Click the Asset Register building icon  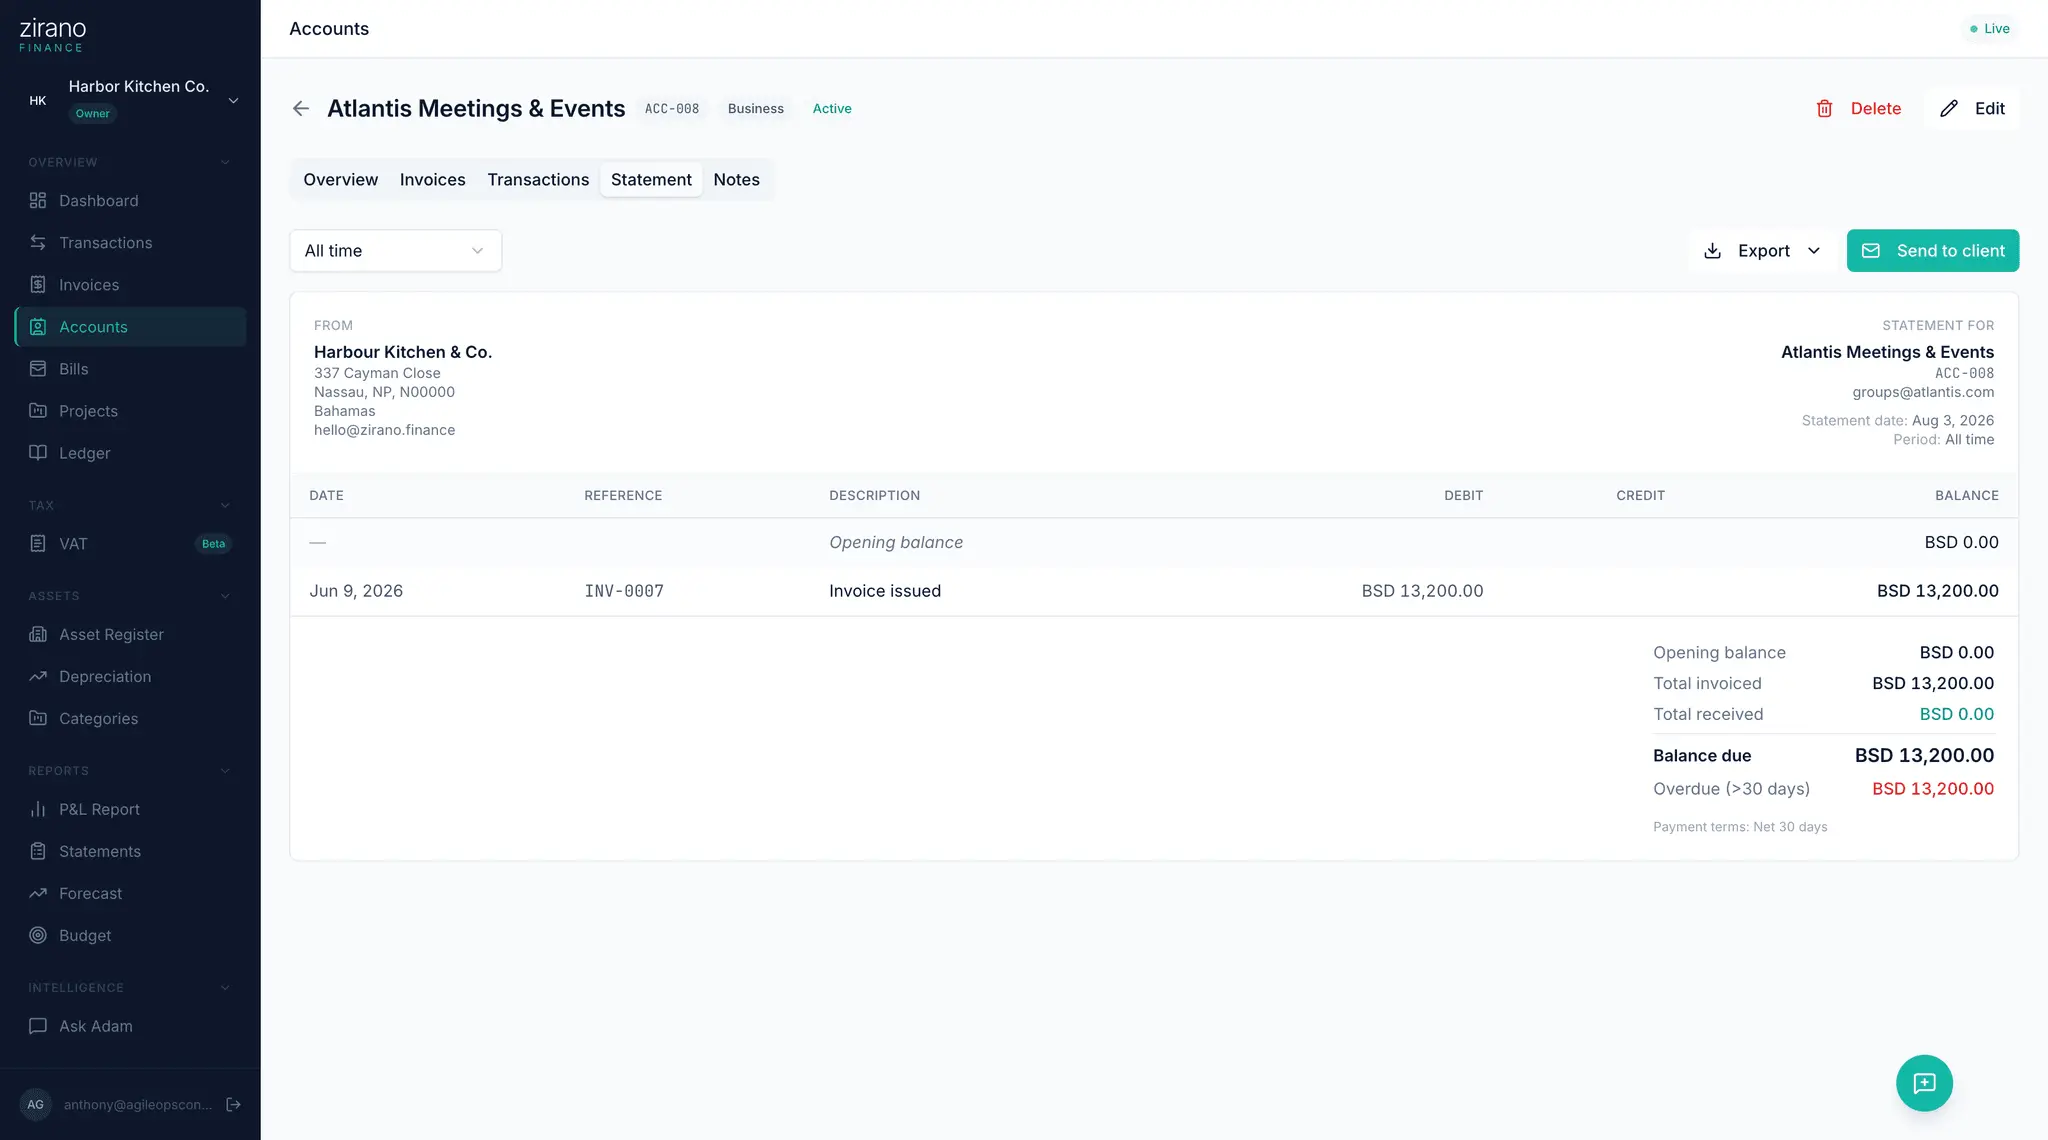38,635
